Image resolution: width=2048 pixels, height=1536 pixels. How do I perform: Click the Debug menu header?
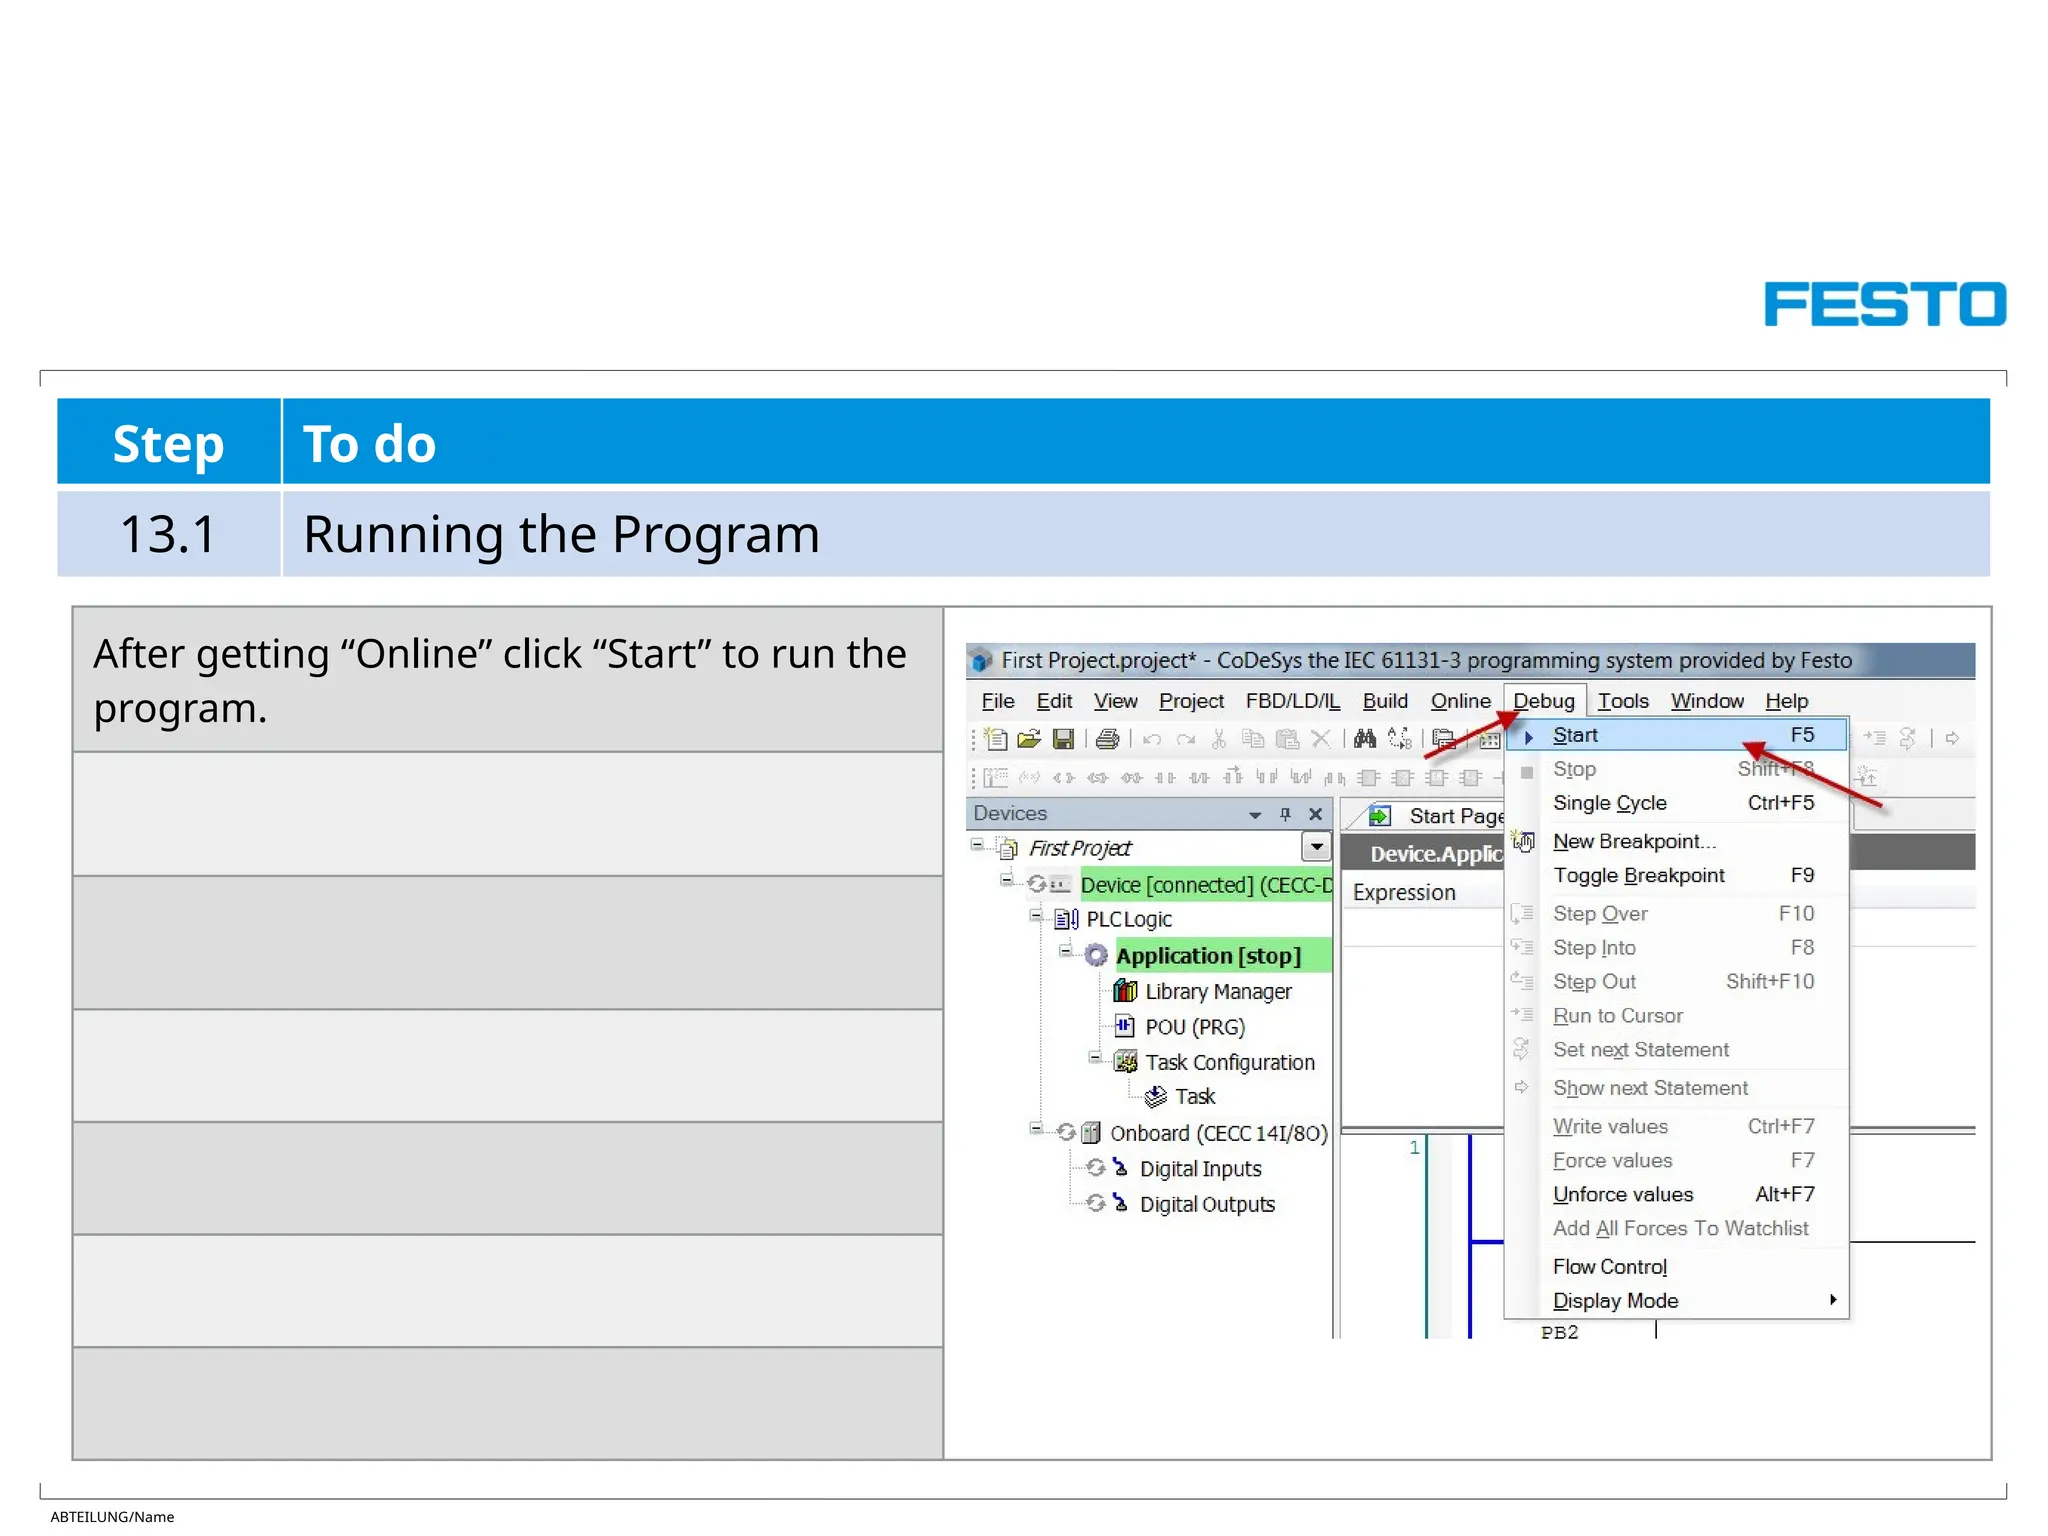(1544, 701)
